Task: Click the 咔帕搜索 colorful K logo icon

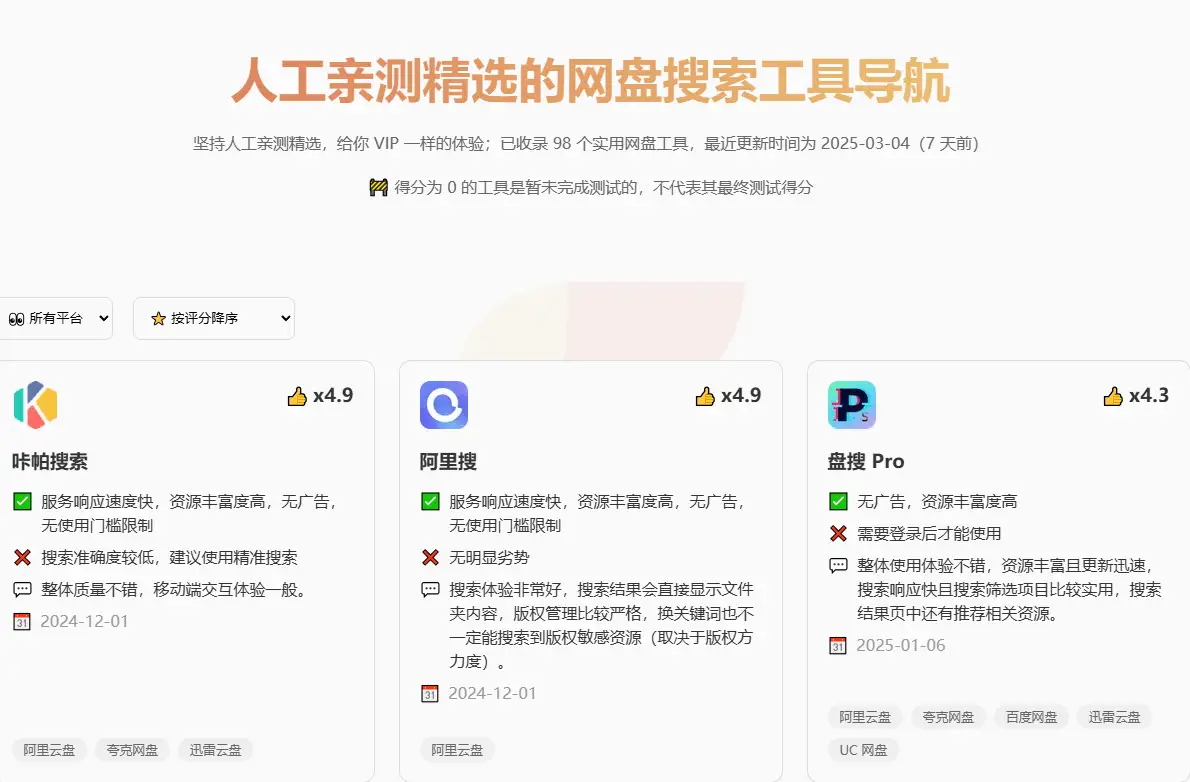Action: (36, 405)
